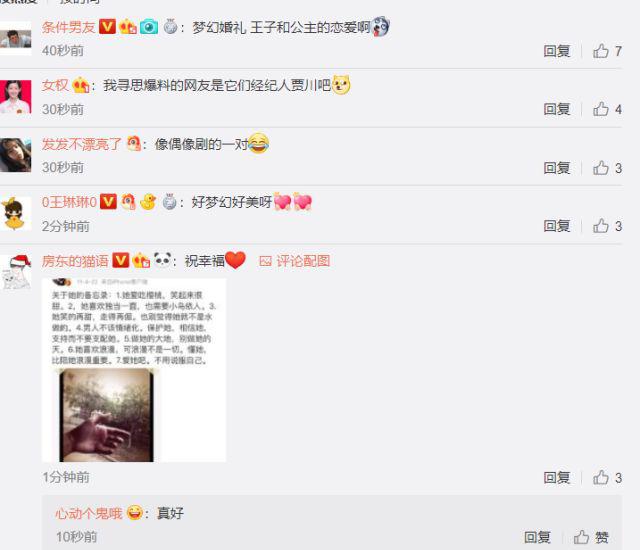Open username link 房东的猫语
Image resolution: width=640 pixels, height=550 pixels.
tap(75, 261)
